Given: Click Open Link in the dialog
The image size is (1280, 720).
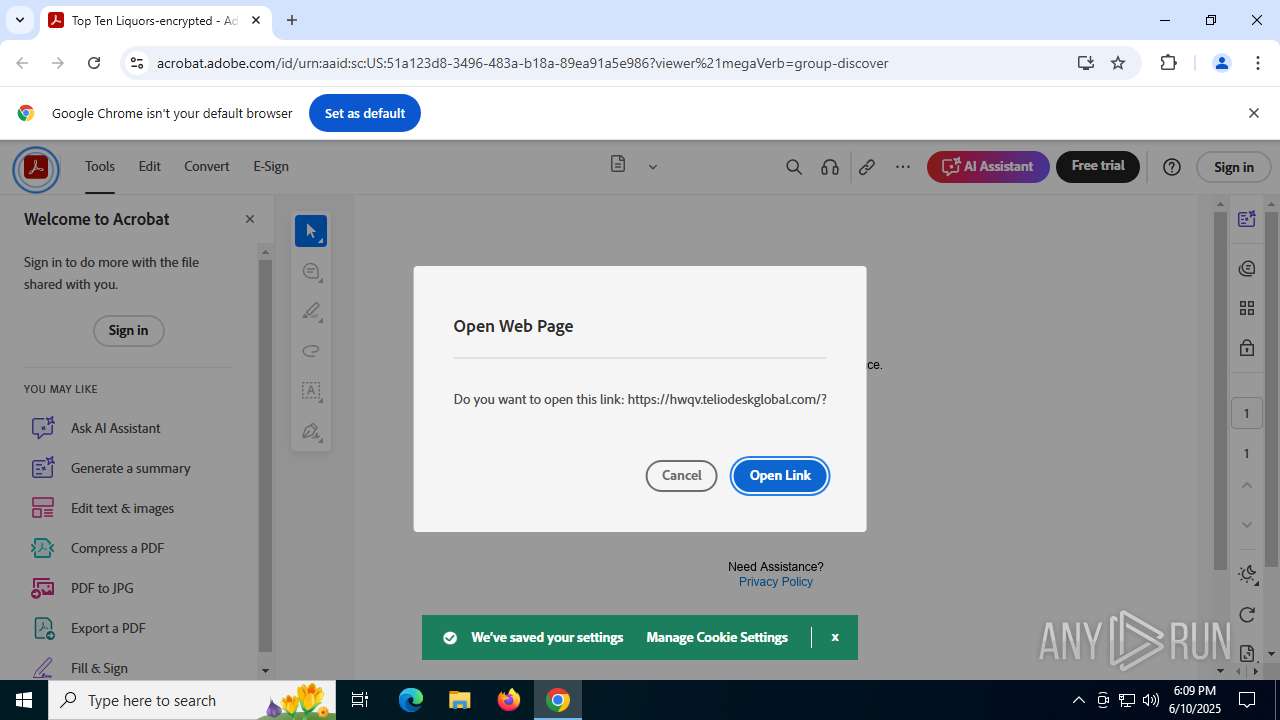Looking at the screenshot, I should tap(780, 475).
